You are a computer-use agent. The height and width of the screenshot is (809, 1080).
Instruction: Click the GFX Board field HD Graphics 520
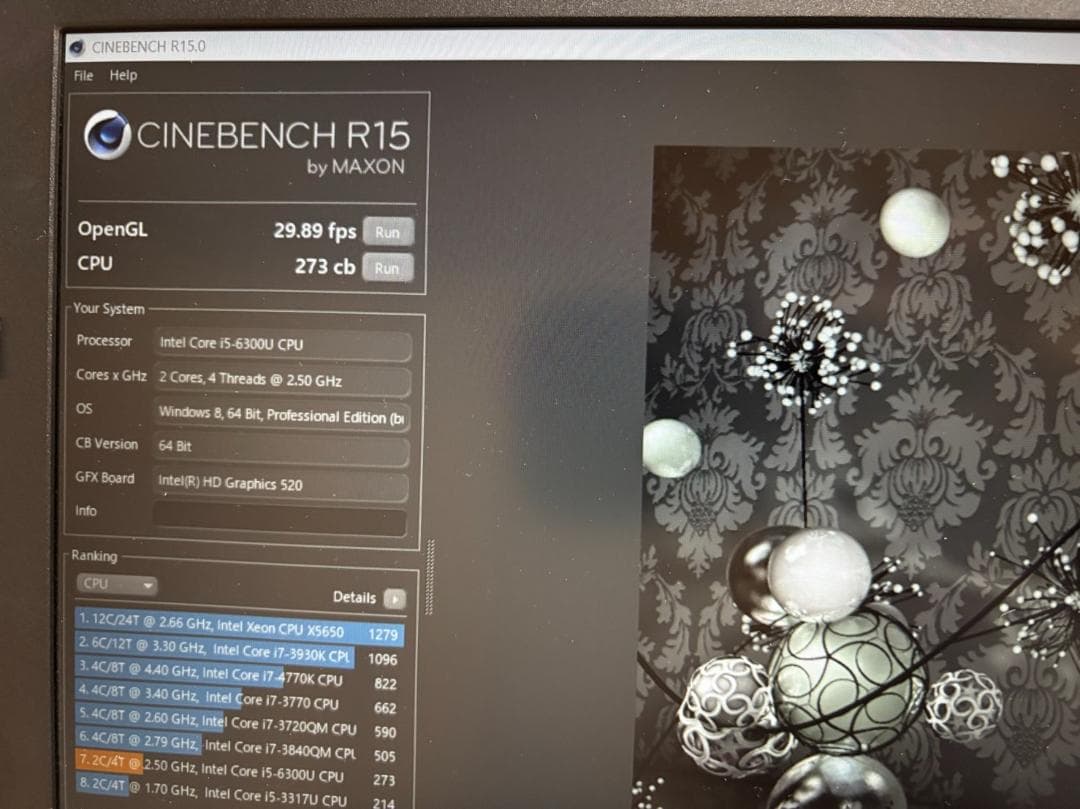pos(282,485)
